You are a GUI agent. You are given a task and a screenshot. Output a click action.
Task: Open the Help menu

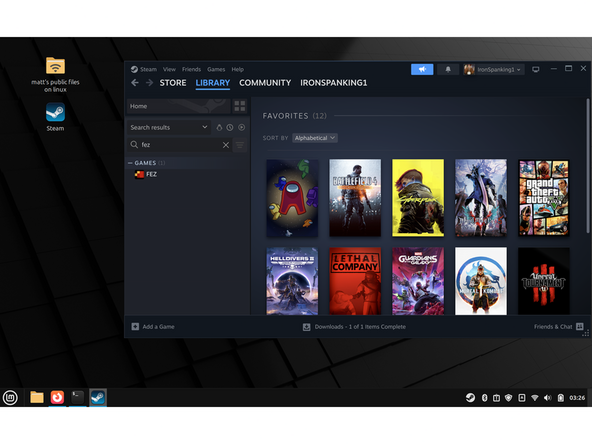(237, 69)
